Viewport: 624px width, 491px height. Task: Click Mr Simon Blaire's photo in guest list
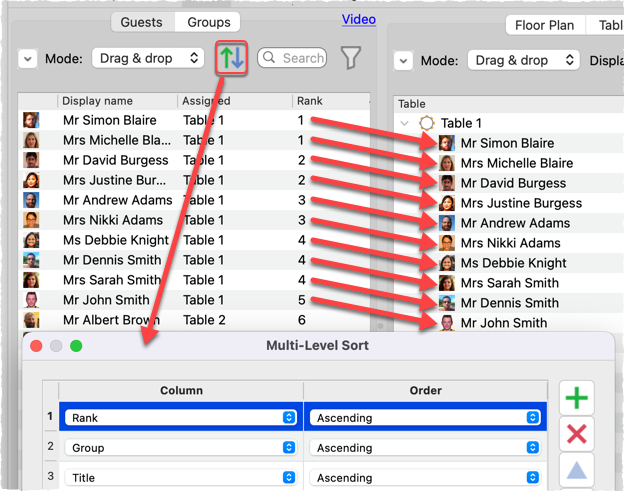tap(31, 120)
